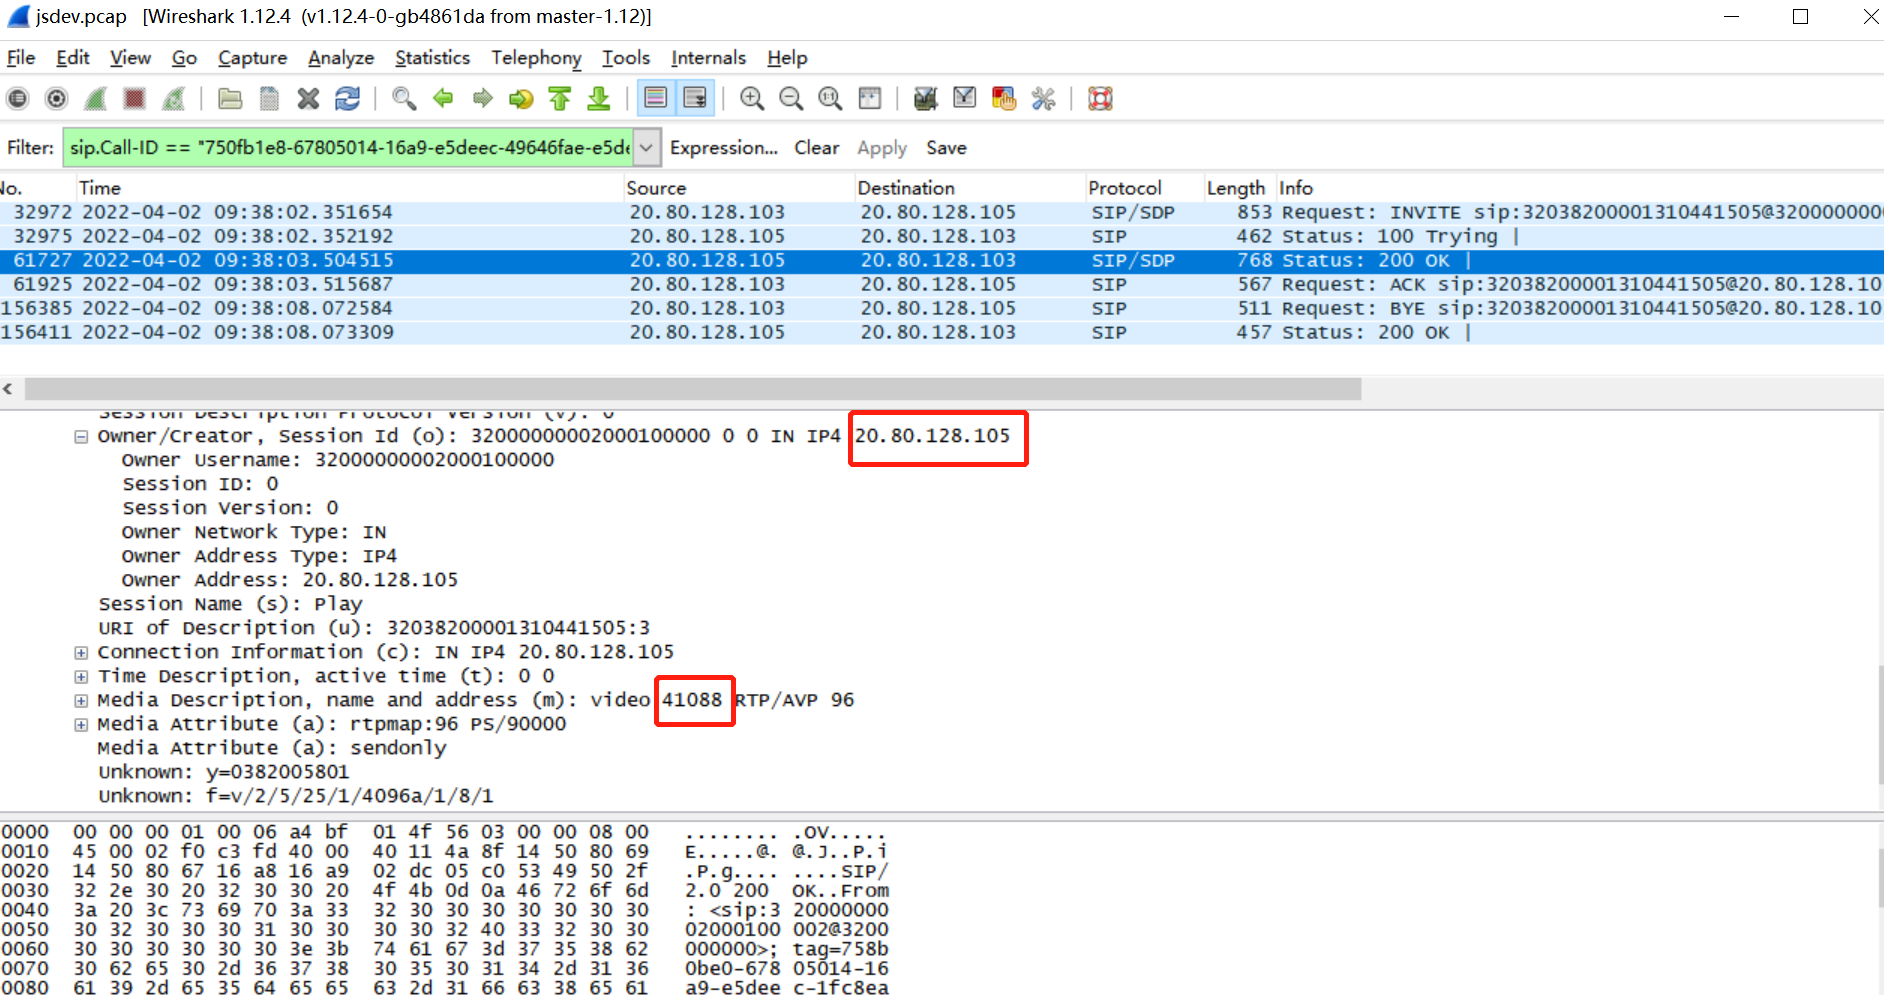The width and height of the screenshot is (1884, 995).
Task: Open the find packet magnifier tool
Action: coord(404,98)
